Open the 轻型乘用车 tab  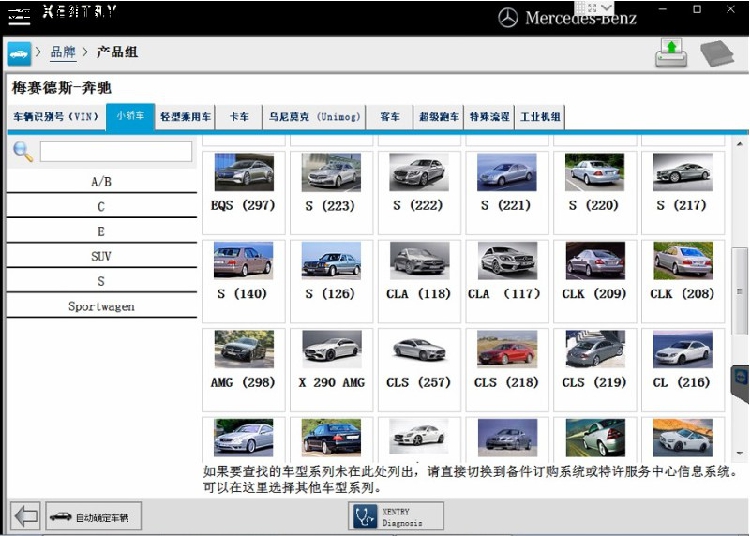tap(186, 117)
